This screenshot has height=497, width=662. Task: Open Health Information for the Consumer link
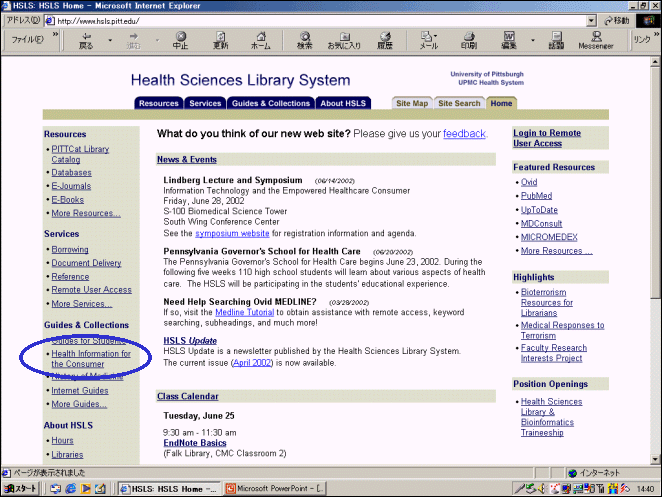tap(91, 358)
